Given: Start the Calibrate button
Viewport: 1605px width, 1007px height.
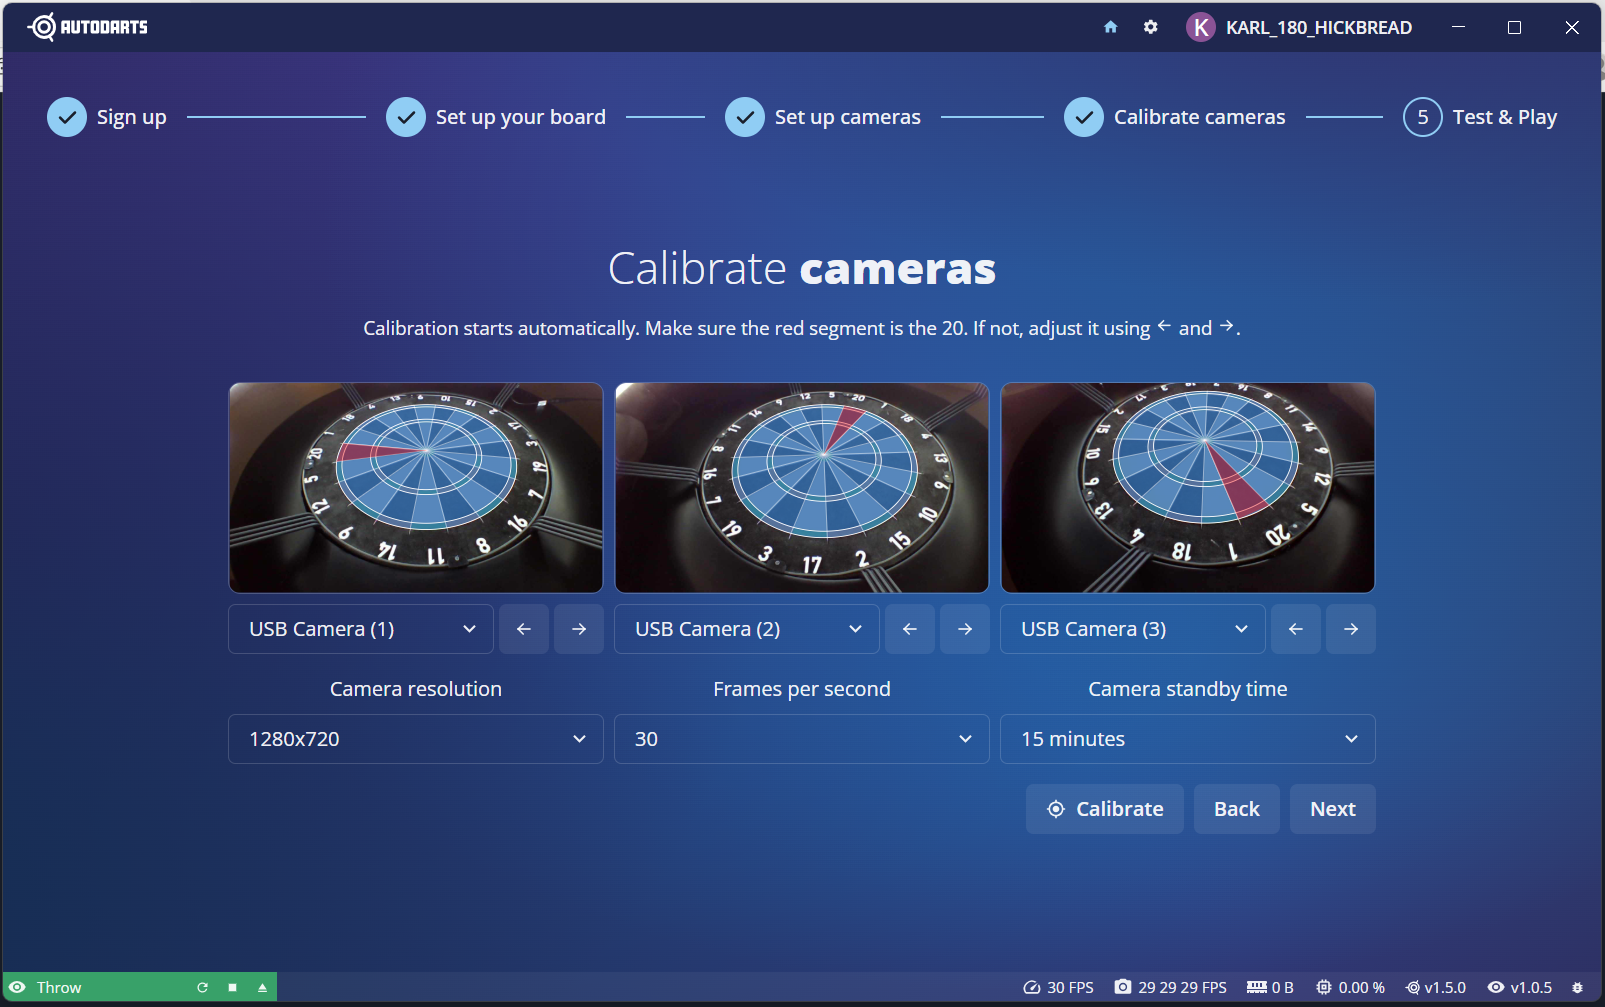Looking at the screenshot, I should [x=1104, y=809].
